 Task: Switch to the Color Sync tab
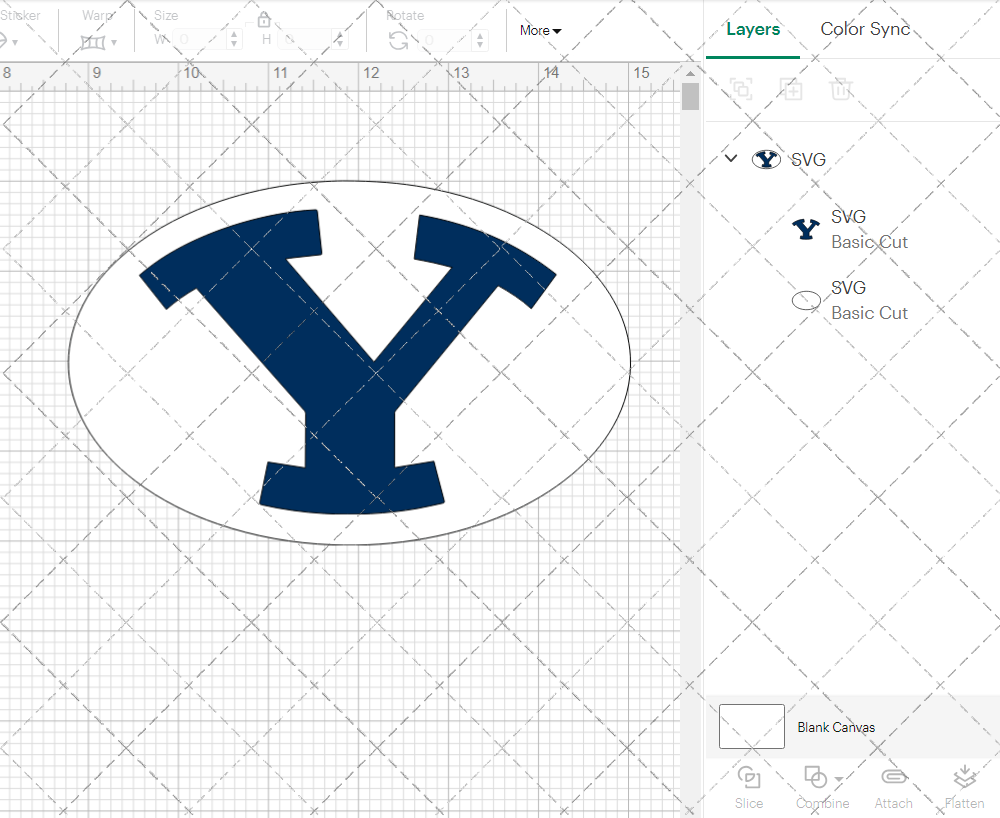[x=865, y=29]
